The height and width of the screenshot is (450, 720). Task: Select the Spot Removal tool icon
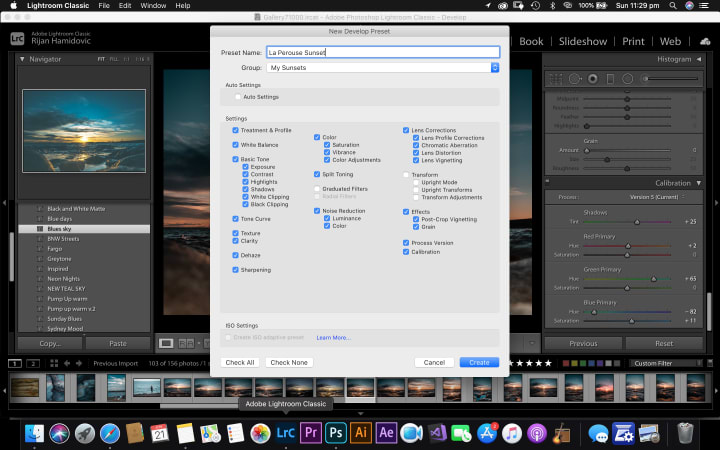pyautogui.click(x=574, y=79)
